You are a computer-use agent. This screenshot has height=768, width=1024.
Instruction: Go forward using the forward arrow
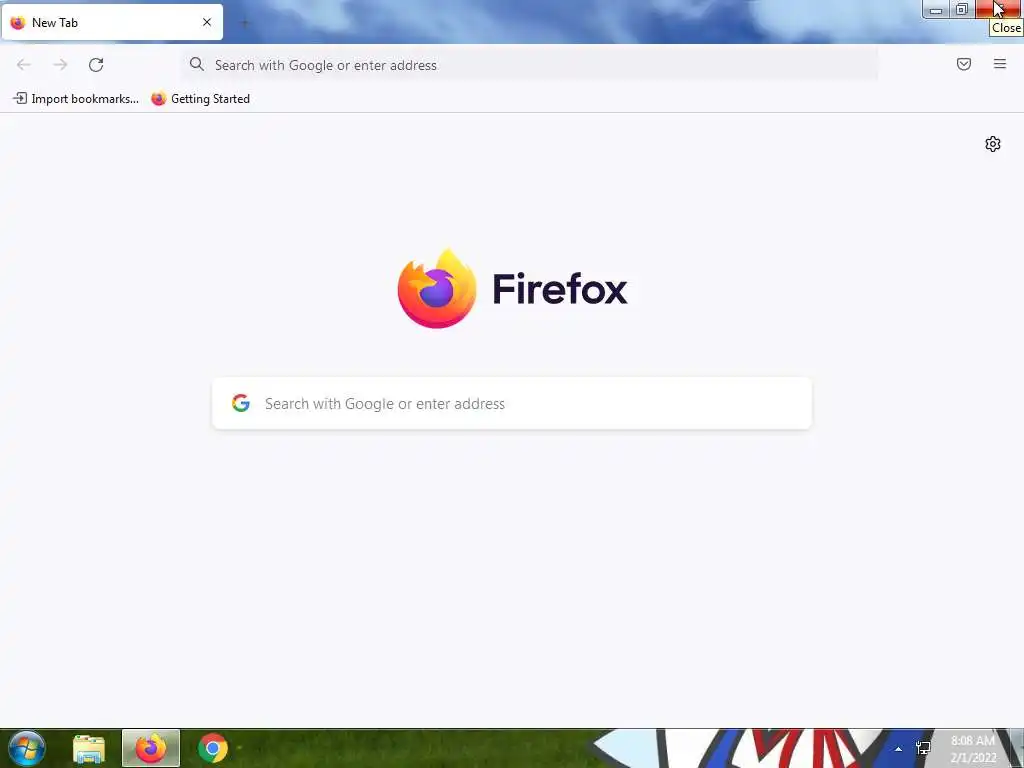click(x=60, y=65)
